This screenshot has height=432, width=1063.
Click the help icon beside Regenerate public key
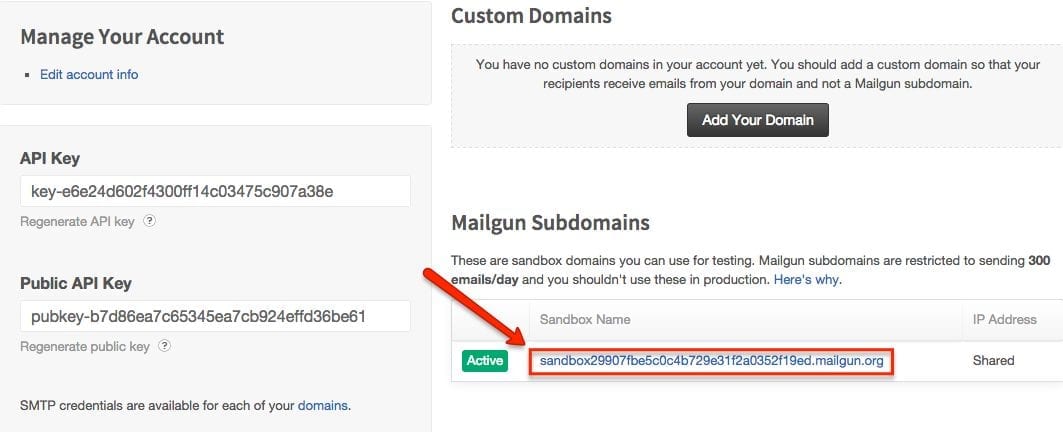(164, 346)
